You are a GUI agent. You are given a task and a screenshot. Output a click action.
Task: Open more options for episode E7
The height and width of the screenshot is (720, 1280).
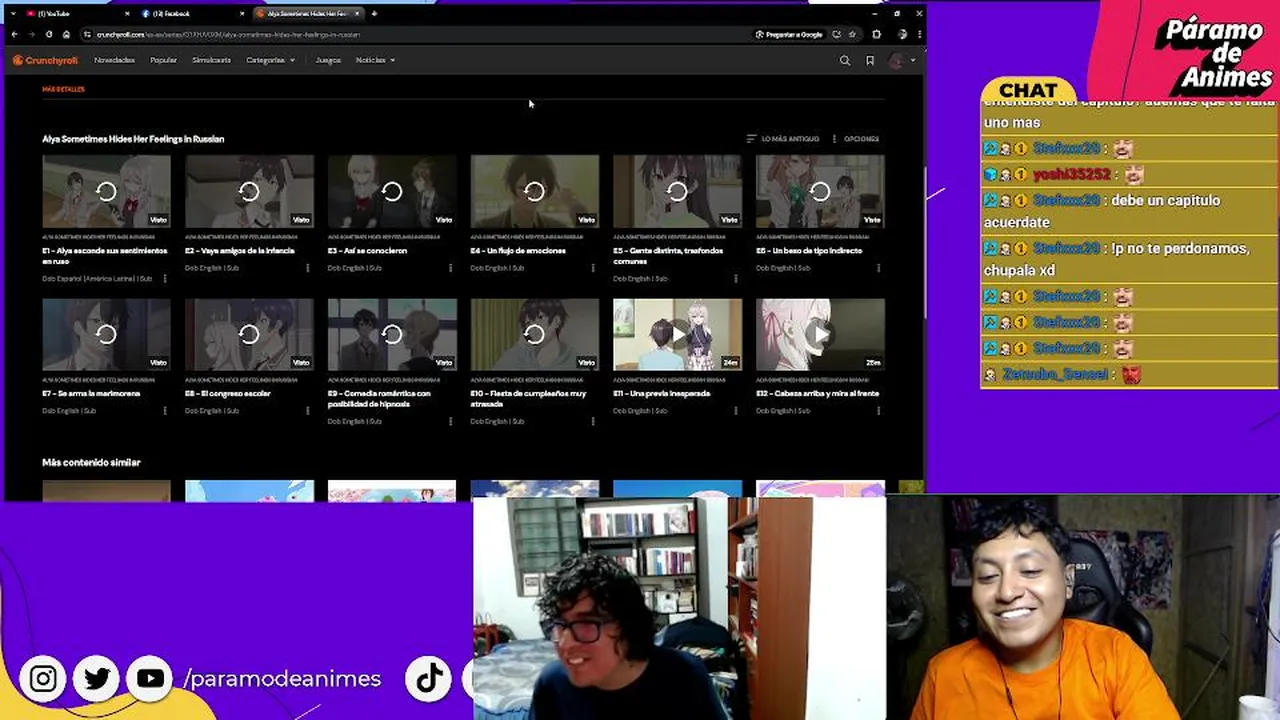click(x=165, y=411)
